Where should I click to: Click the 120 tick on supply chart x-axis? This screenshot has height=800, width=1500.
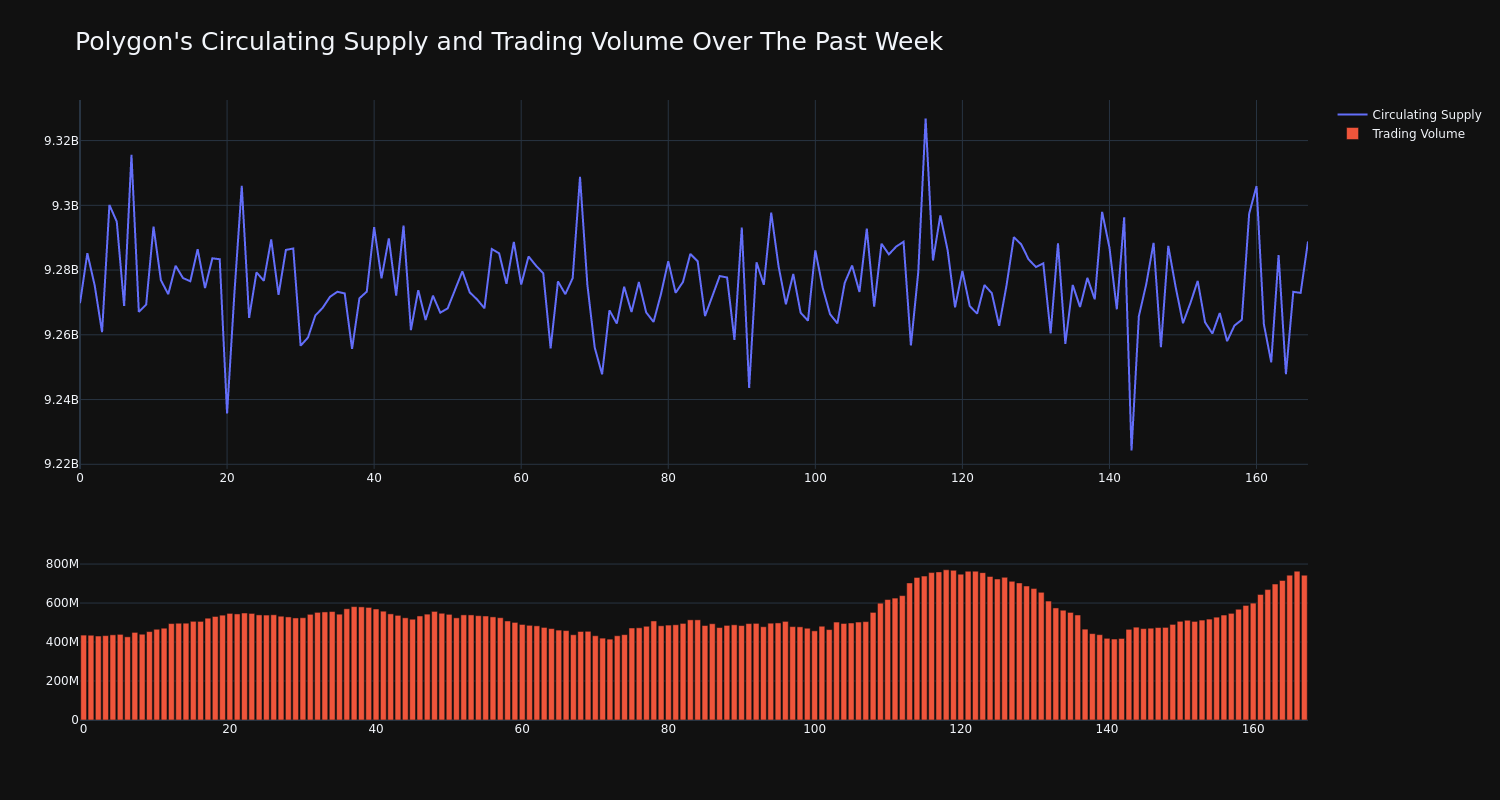962,478
